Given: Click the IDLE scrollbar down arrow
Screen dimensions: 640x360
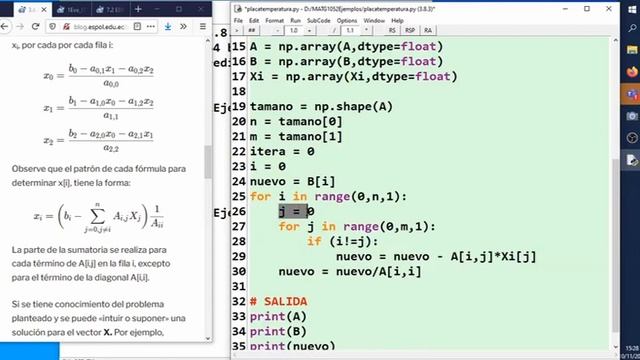Looking at the screenshot, I should [616, 347].
